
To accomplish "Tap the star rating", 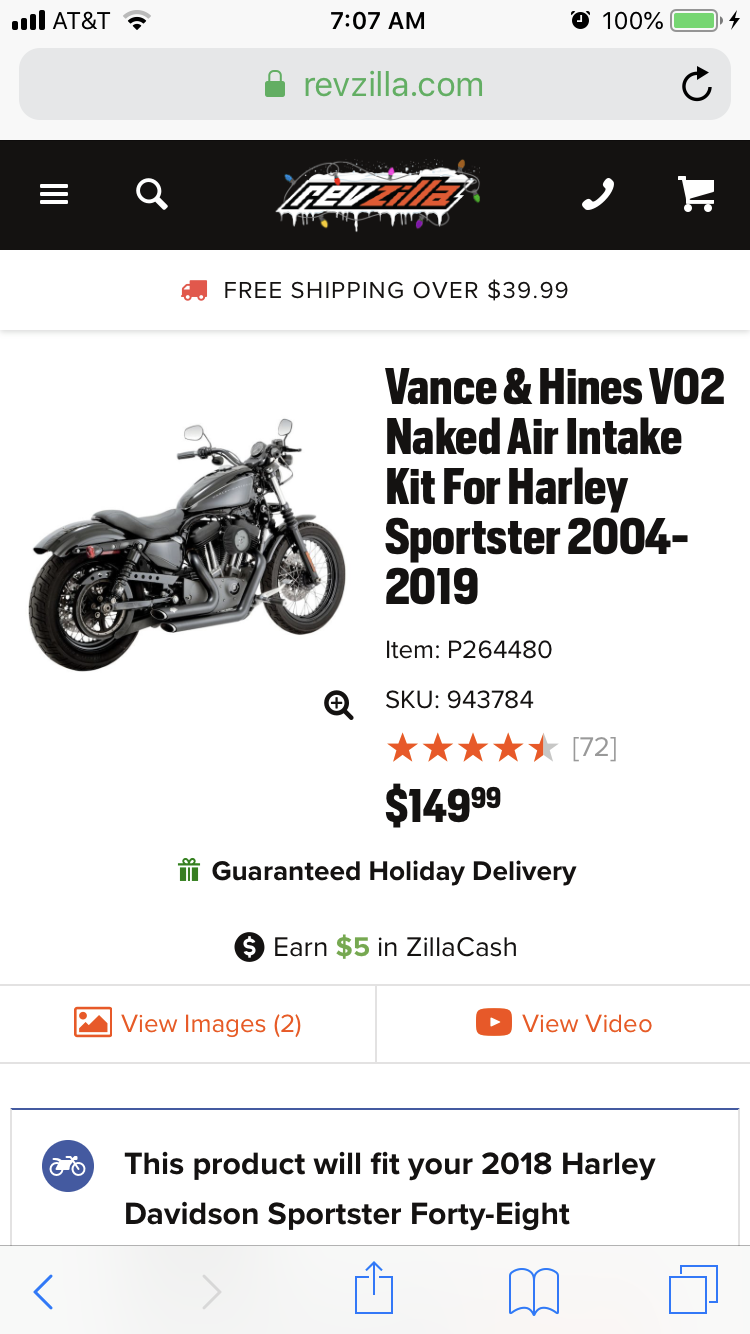I will click(472, 748).
